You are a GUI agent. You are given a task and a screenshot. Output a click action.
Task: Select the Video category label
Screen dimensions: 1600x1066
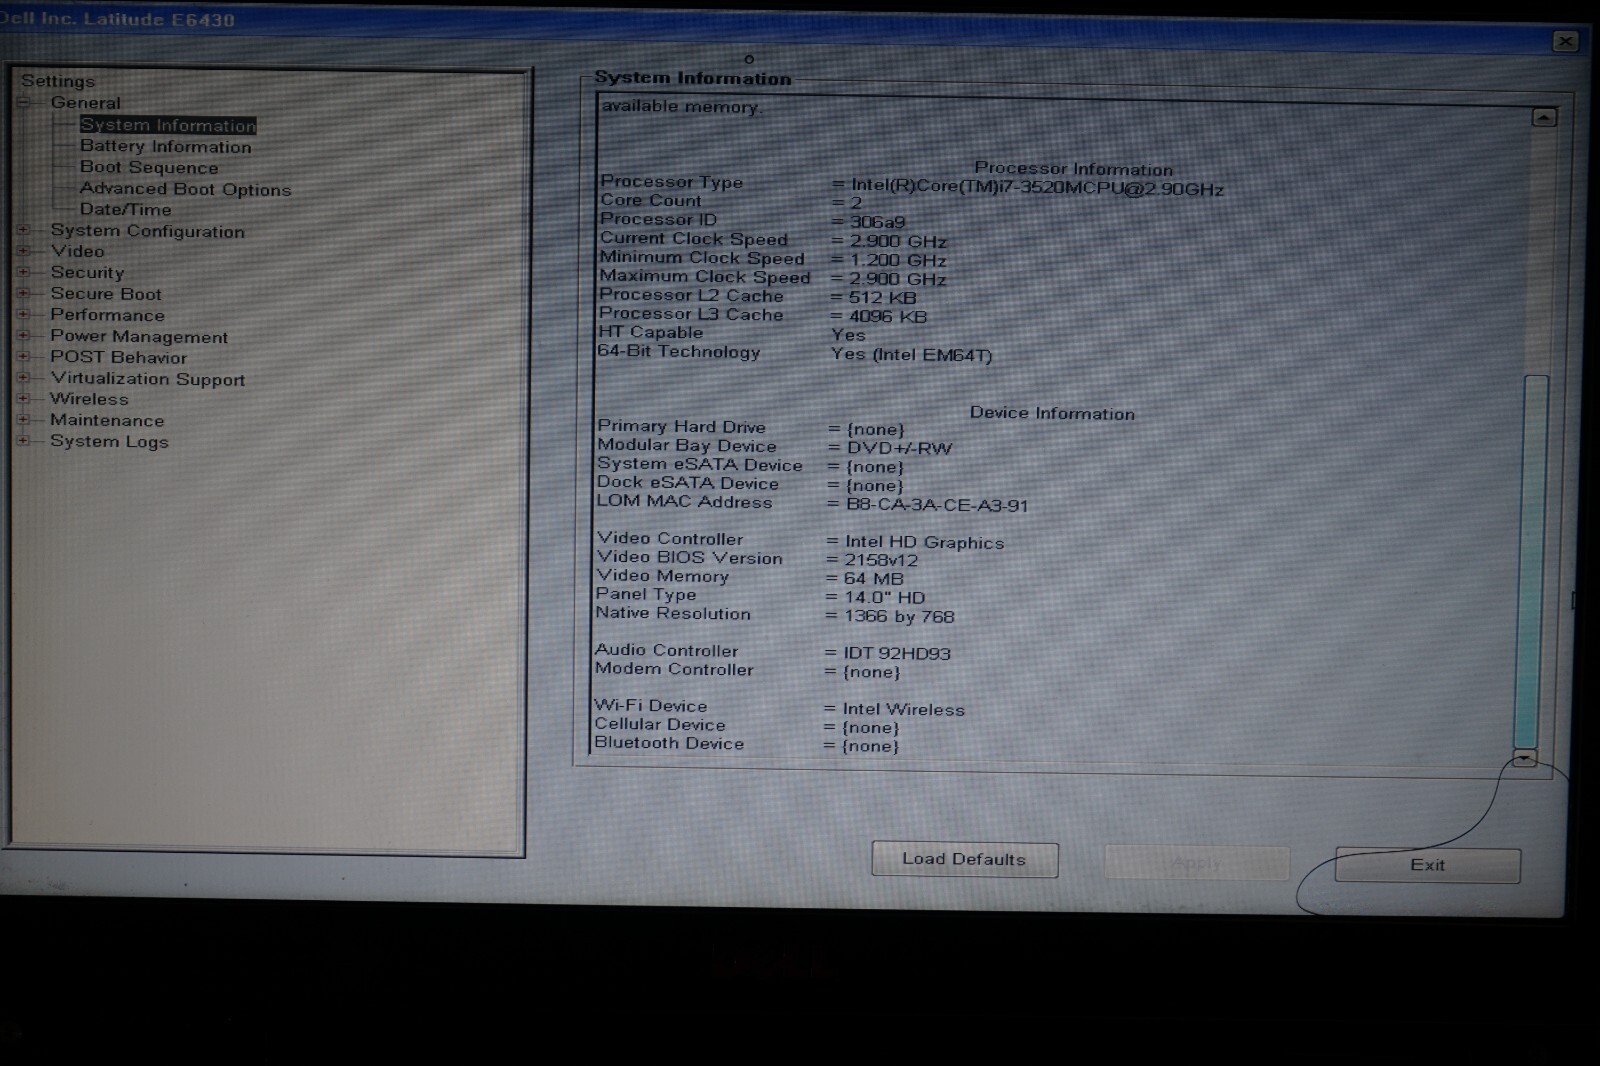coord(78,251)
